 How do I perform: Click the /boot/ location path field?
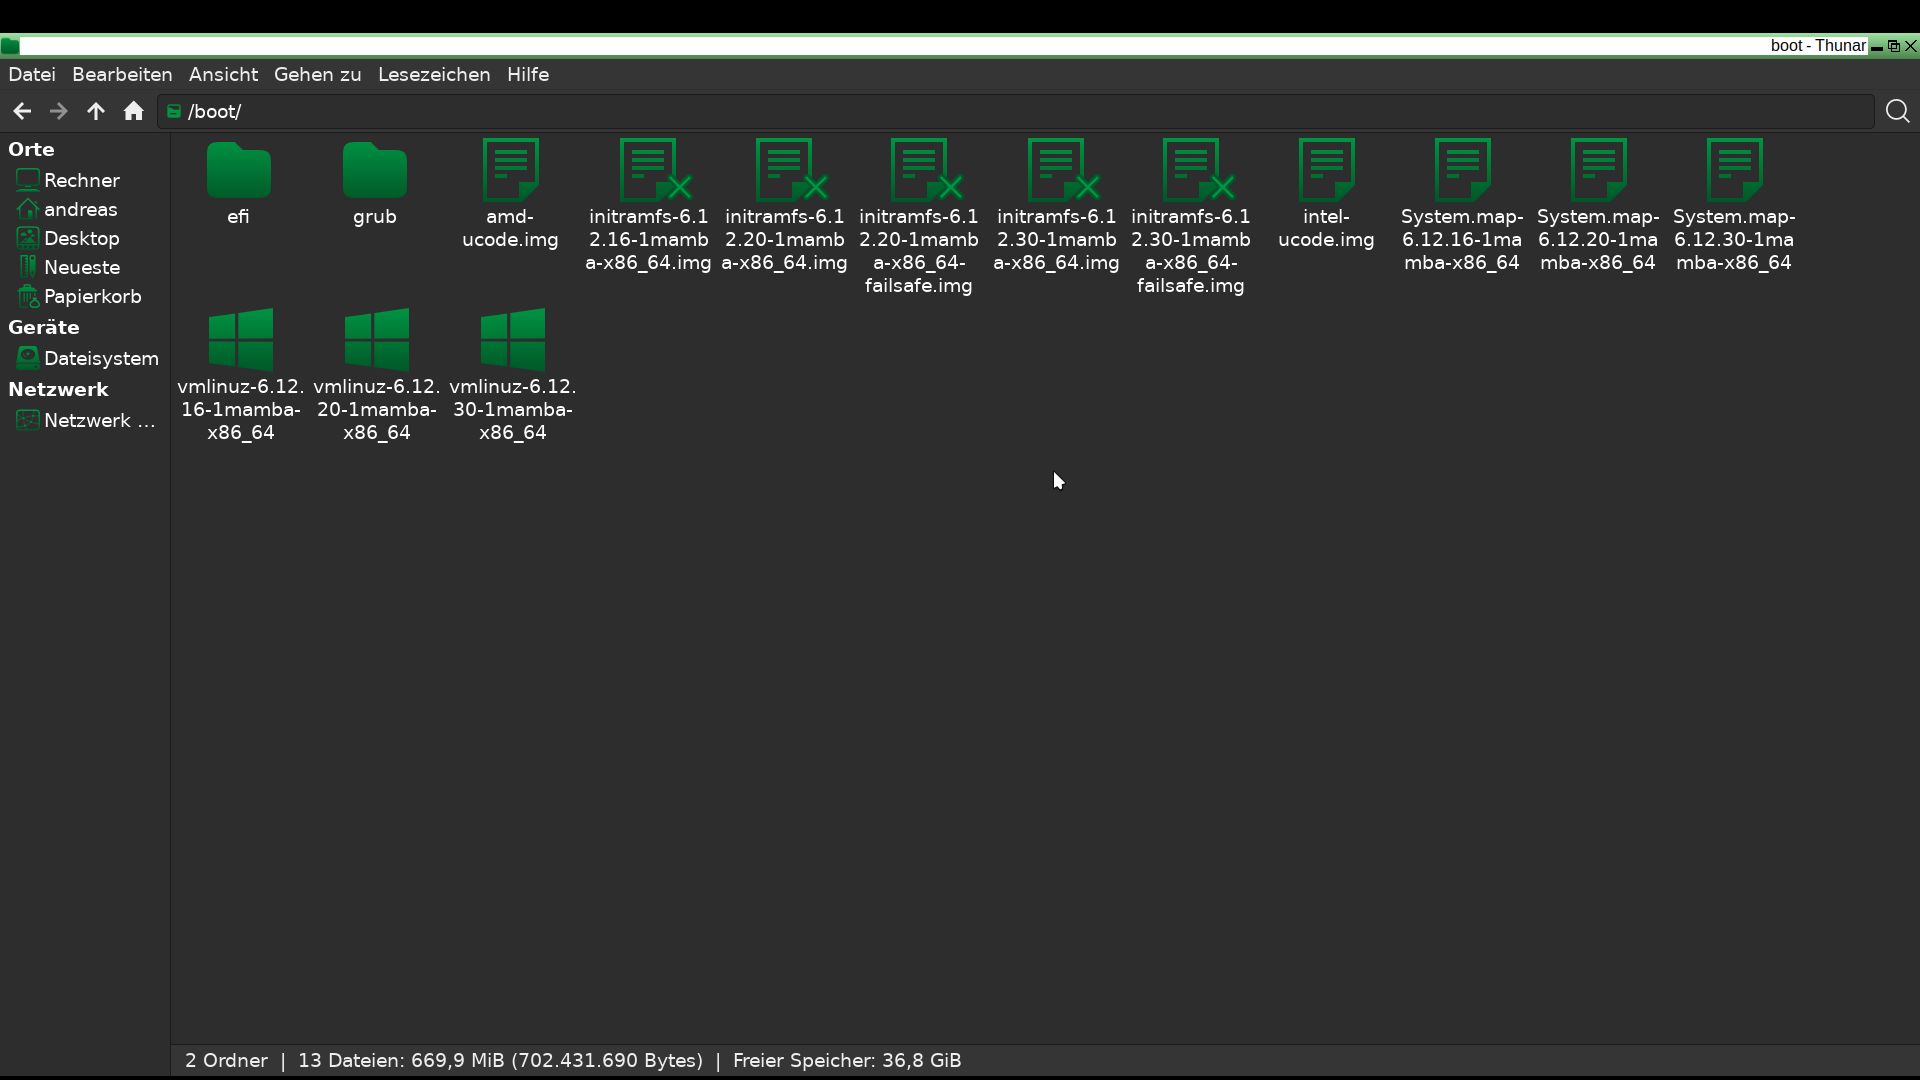pos(1000,112)
